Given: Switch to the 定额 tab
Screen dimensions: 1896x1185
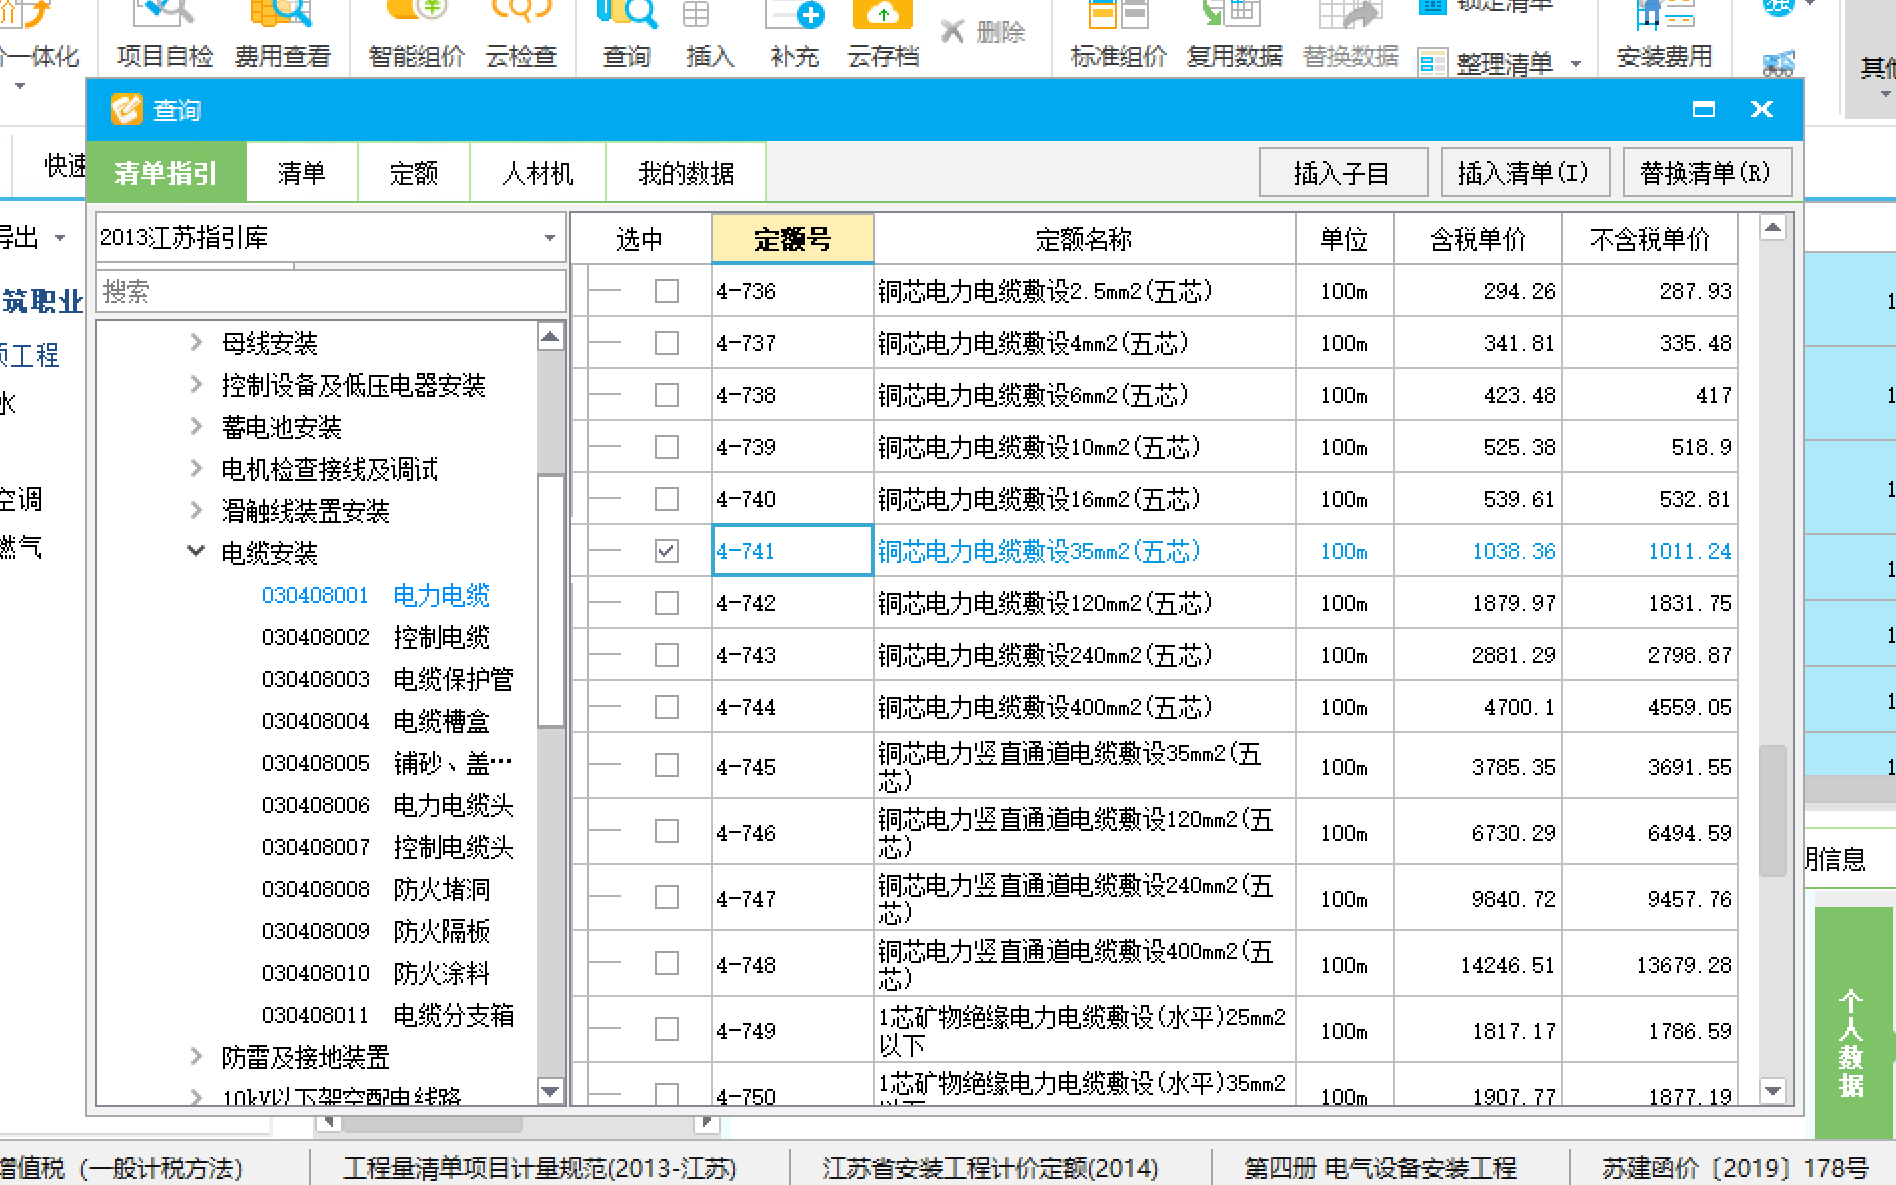Looking at the screenshot, I should [413, 173].
